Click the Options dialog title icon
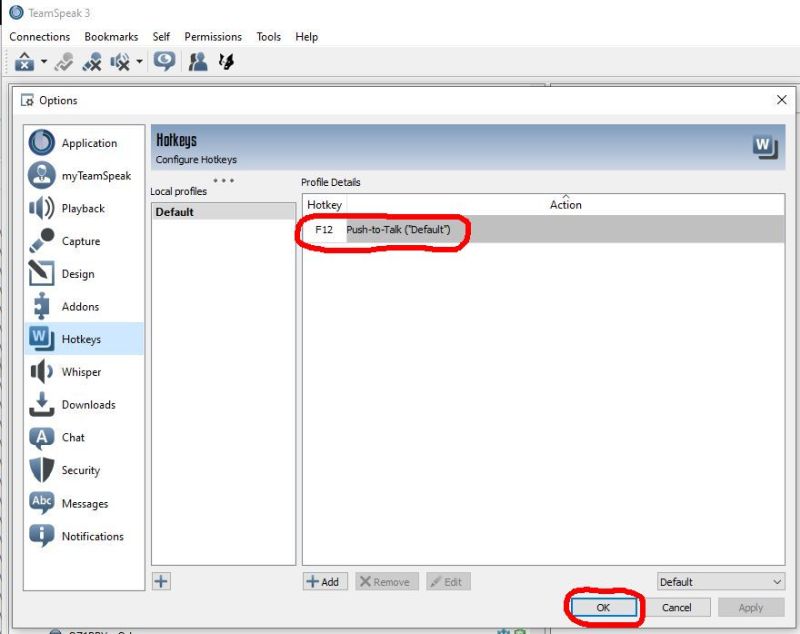 coord(27,100)
